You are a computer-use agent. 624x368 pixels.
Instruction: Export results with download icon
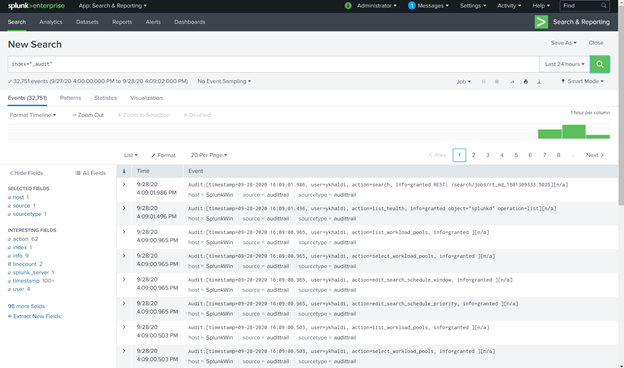(539, 82)
